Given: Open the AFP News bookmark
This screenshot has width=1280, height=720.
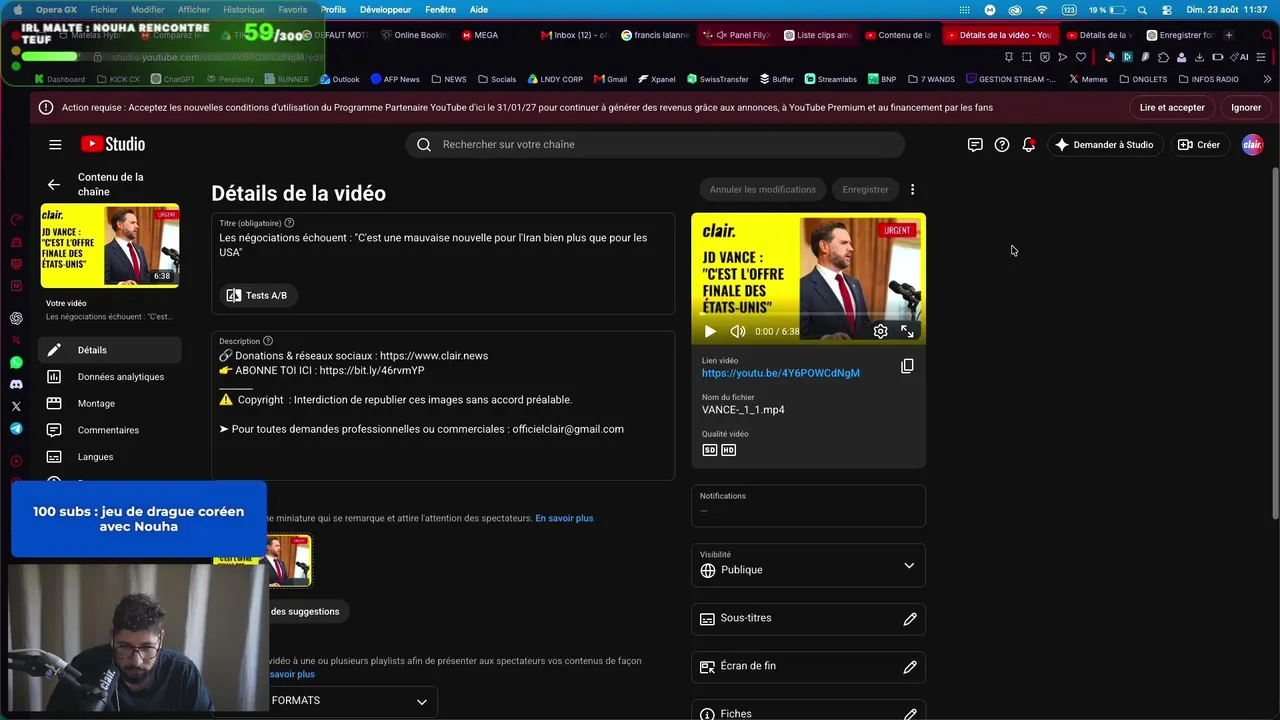Looking at the screenshot, I should click(x=395, y=79).
